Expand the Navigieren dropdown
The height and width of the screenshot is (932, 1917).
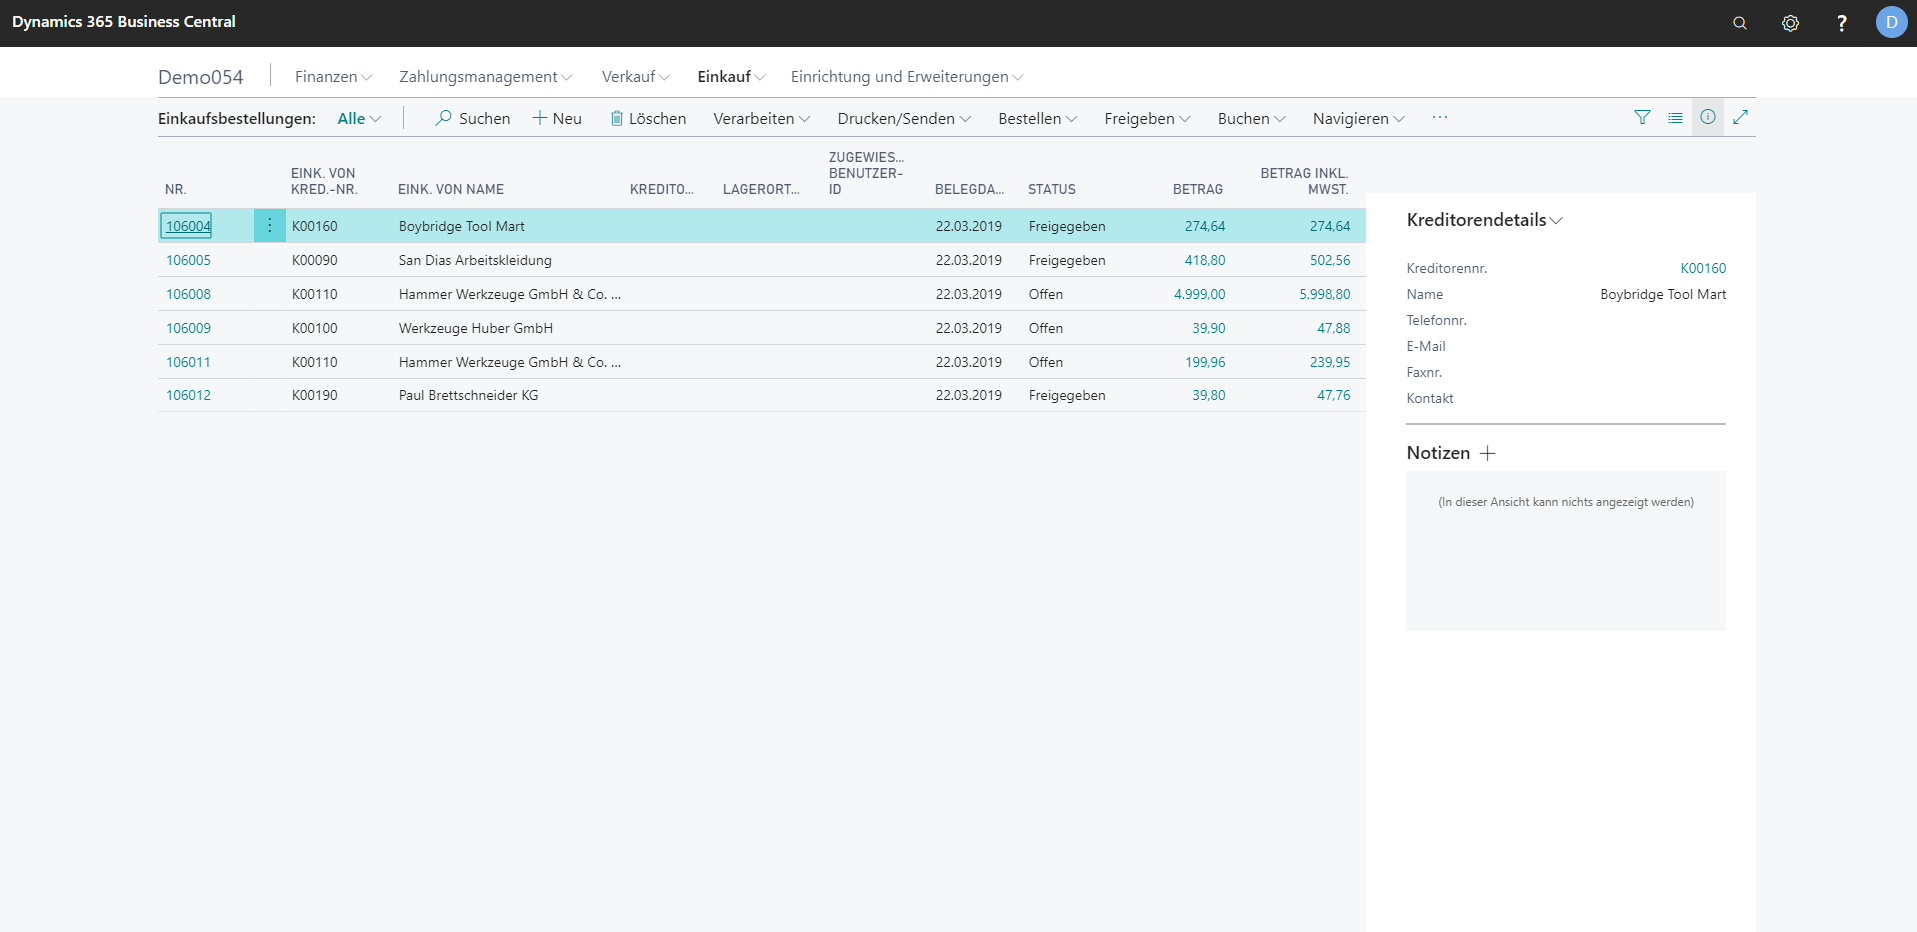point(1359,118)
